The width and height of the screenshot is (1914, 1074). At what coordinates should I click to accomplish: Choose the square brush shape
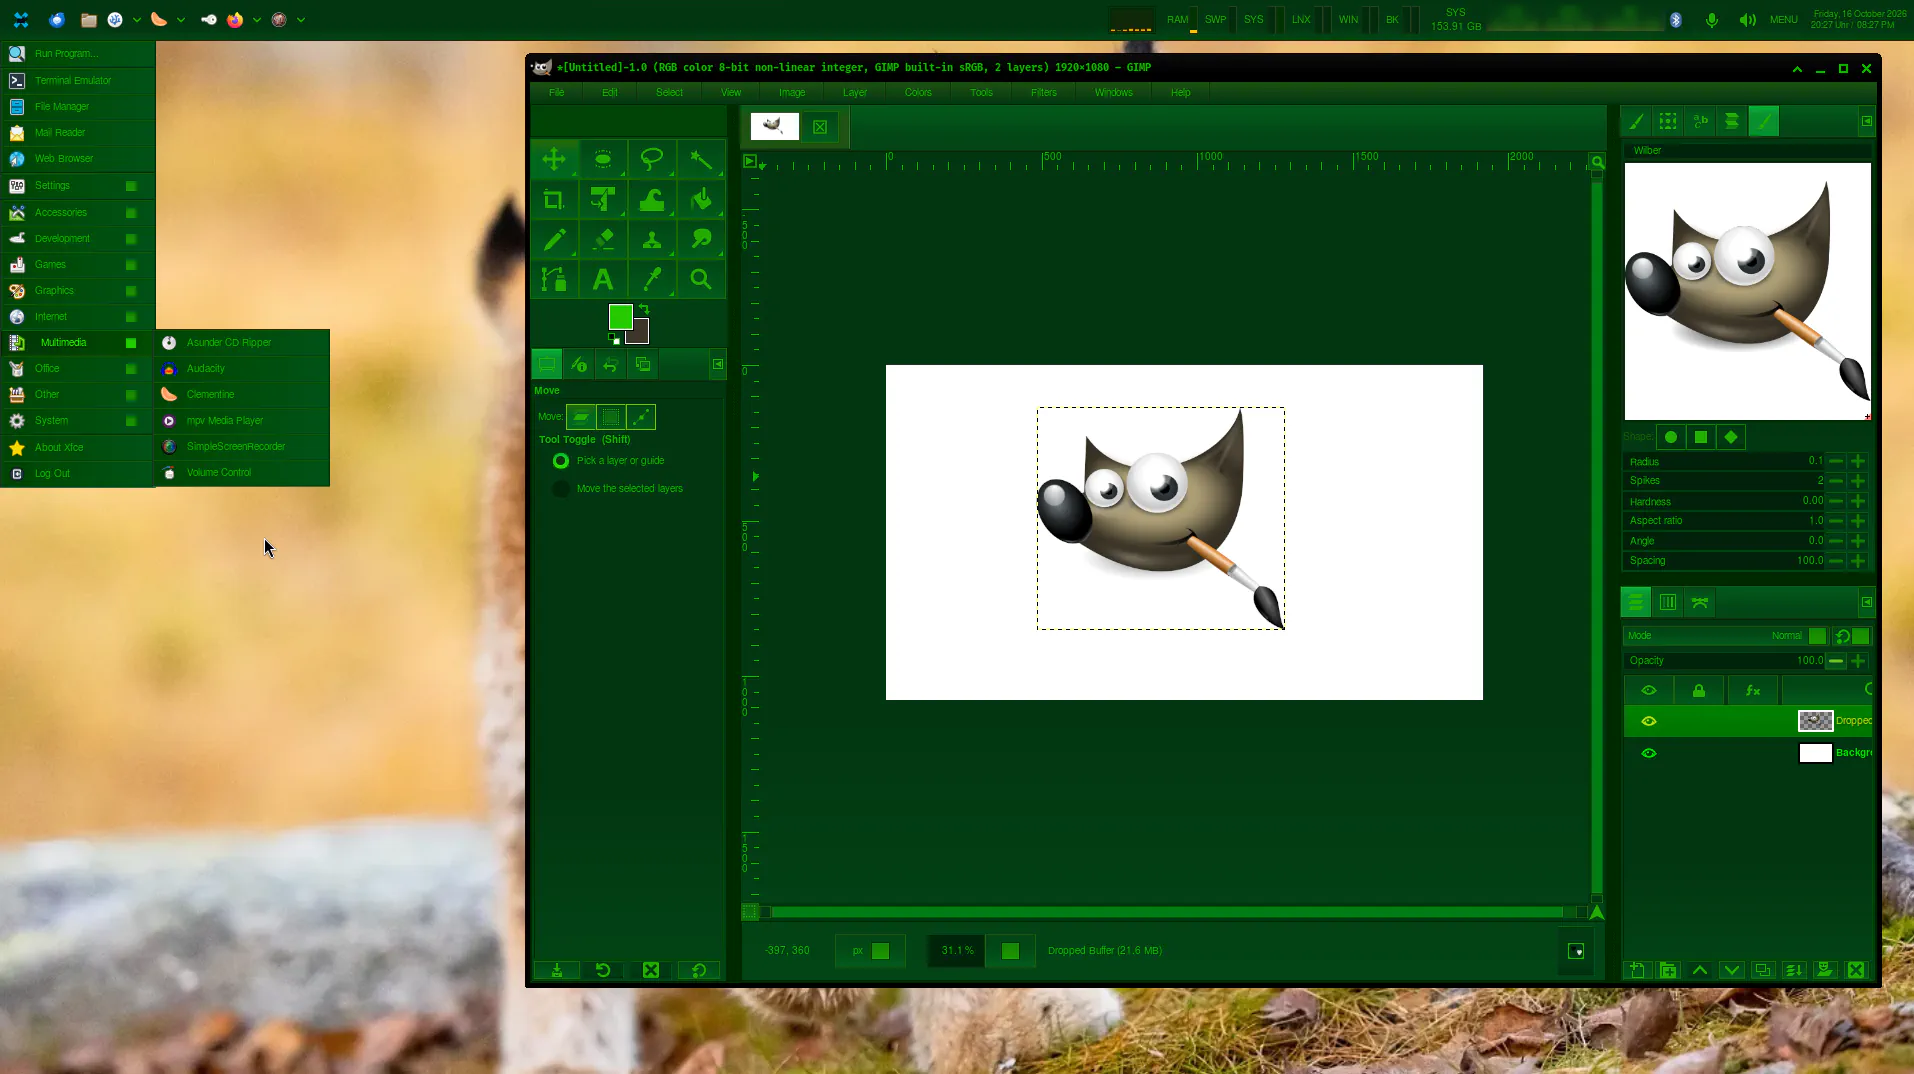tap(1701, 437)
